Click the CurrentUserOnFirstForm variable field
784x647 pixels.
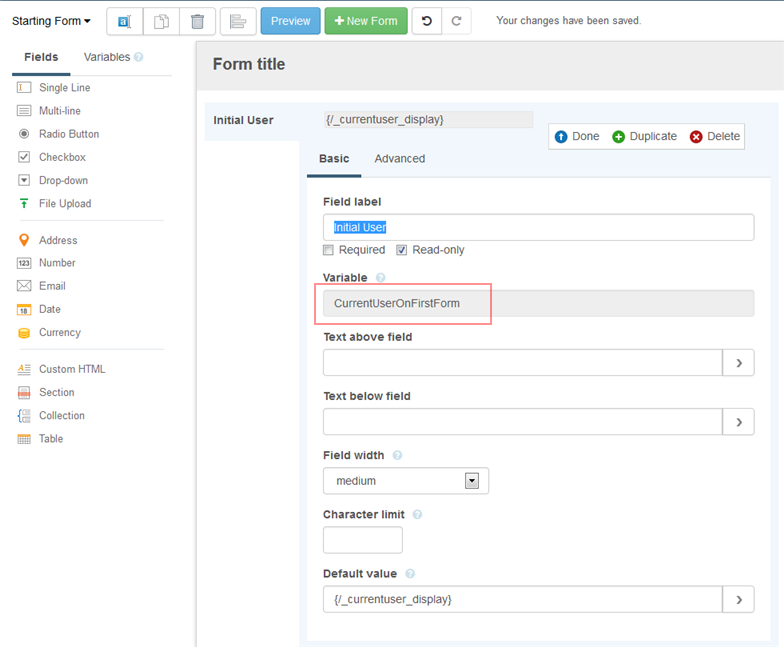pyautogui.click(x=538, y=304)
